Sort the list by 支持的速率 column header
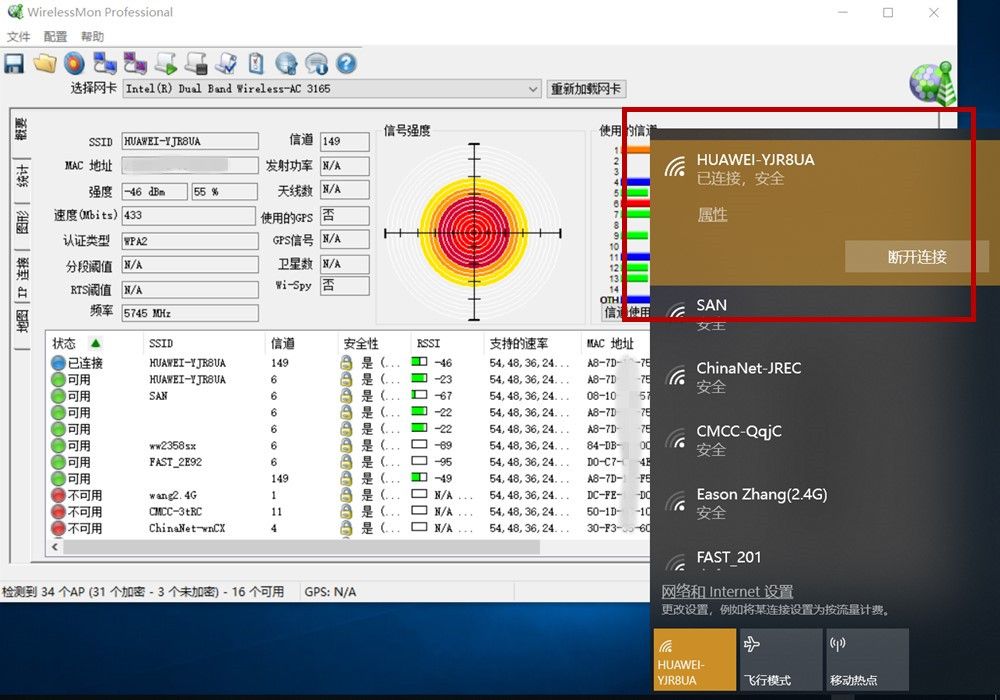1000x700 pixels. pos(533,343)
